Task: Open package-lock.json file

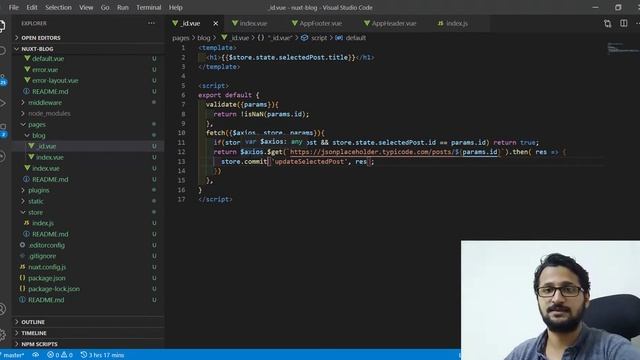Action: (54, 289)
